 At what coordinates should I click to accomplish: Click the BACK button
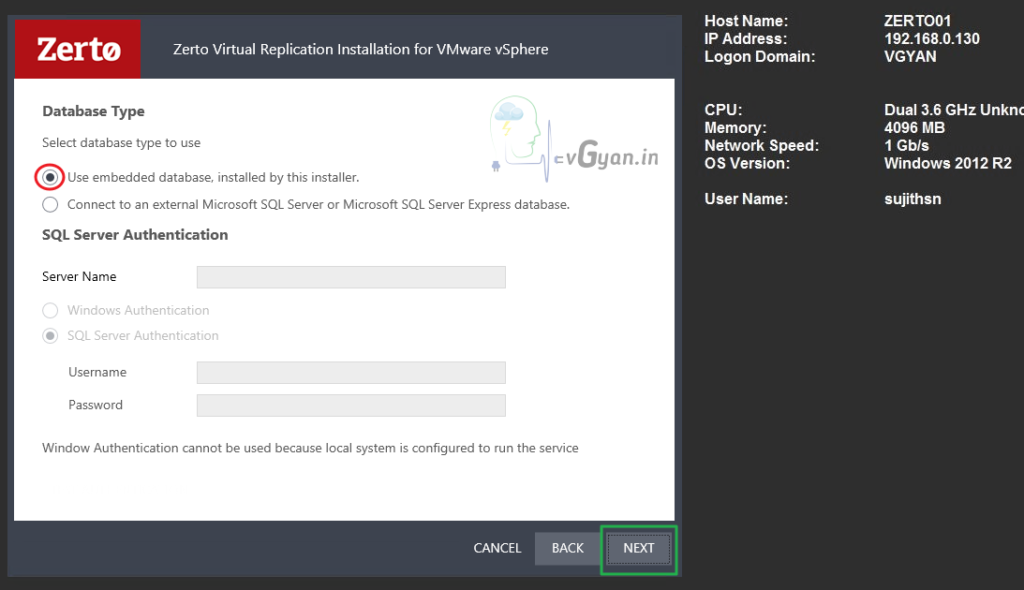(567, 548)
